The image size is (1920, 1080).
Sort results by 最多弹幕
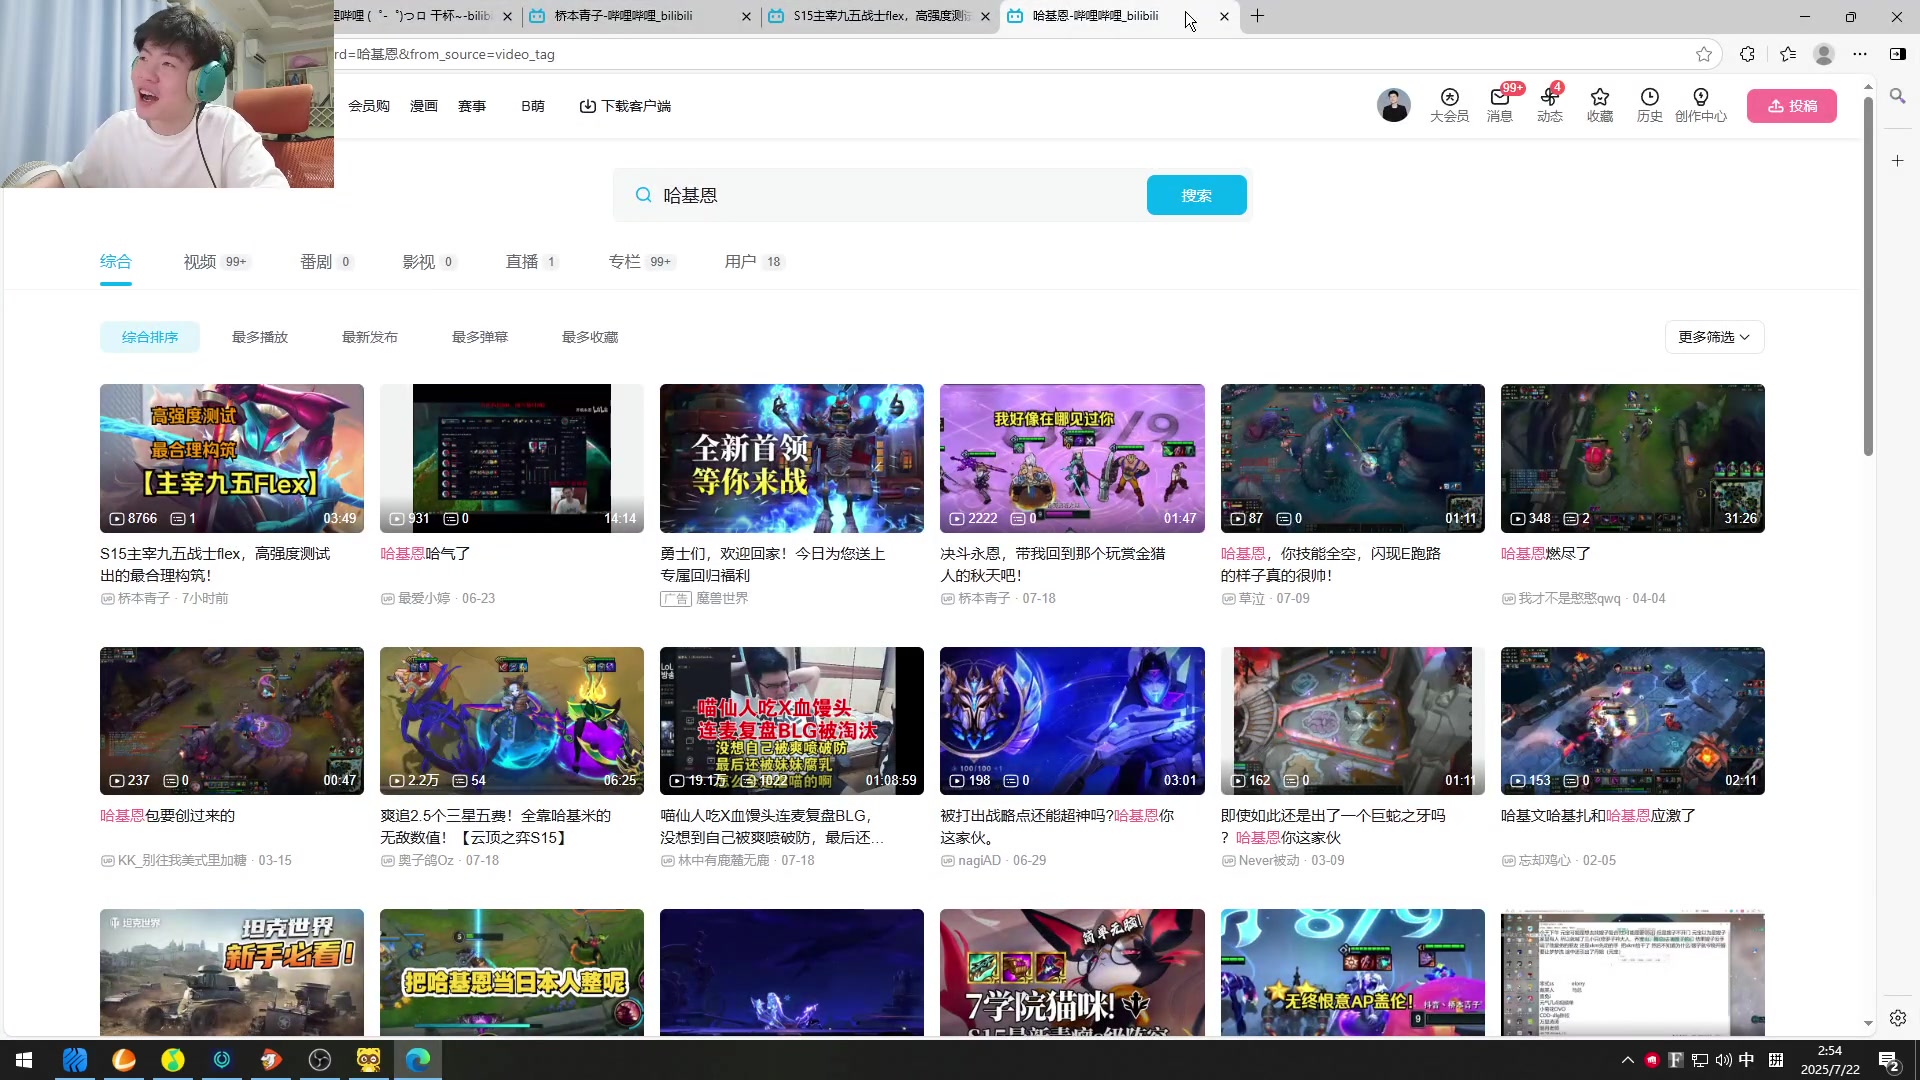[480, 337]
